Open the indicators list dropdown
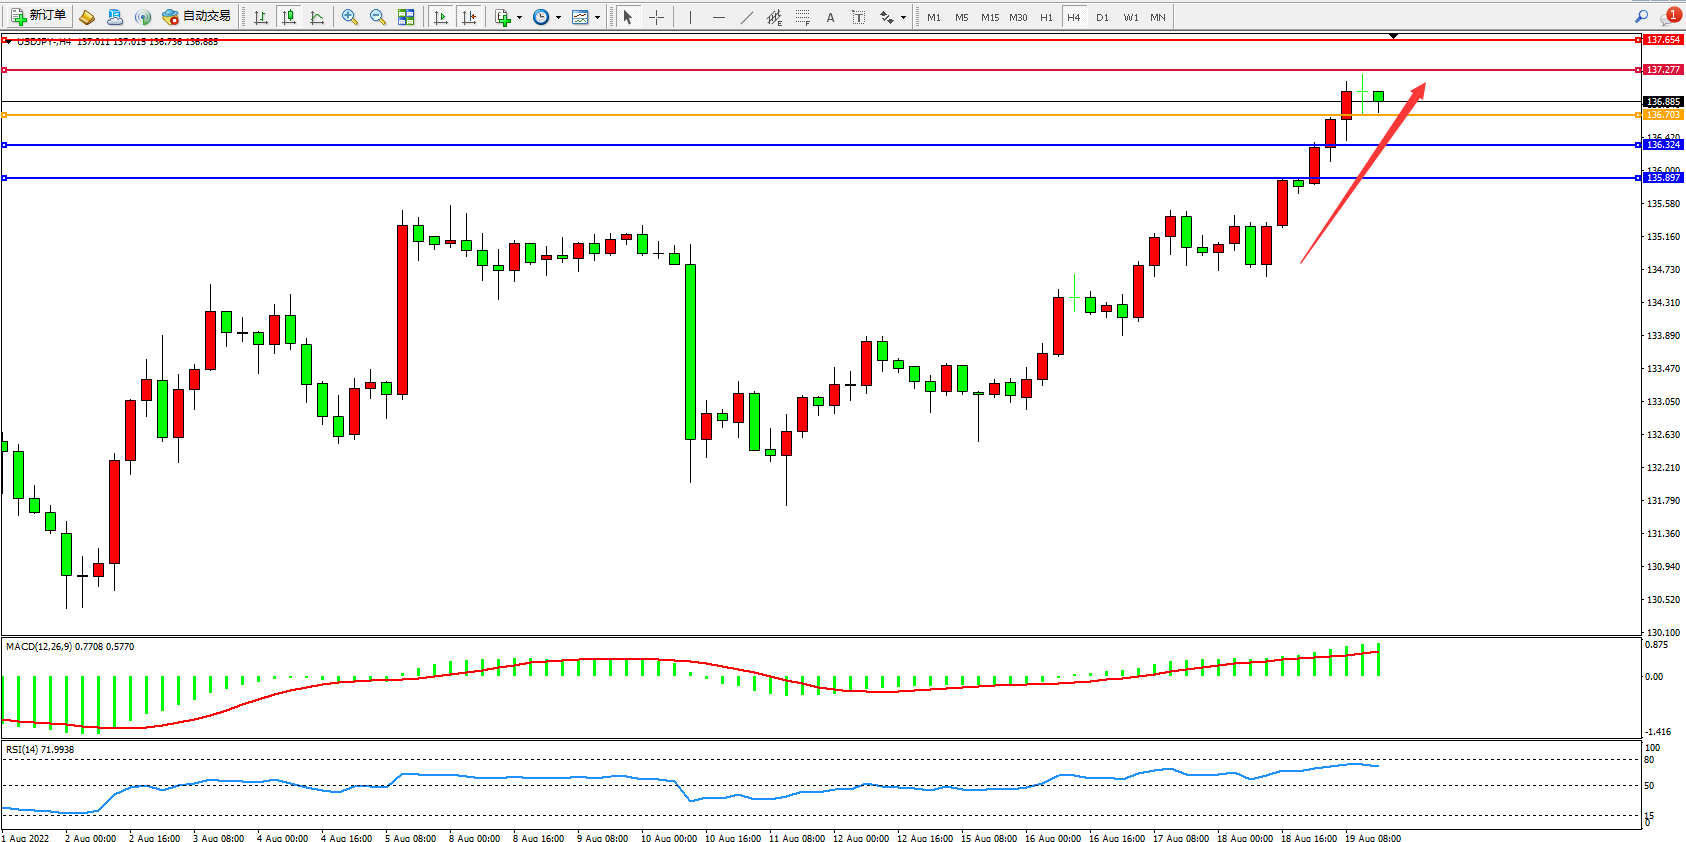Viewport: 1686px width, 842px height. 519,17
